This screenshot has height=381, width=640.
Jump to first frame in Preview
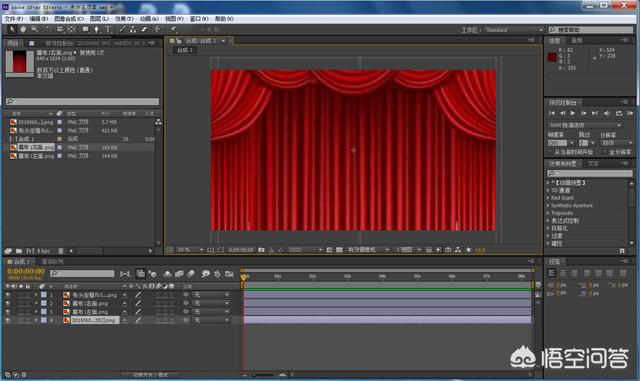point(552,113)
